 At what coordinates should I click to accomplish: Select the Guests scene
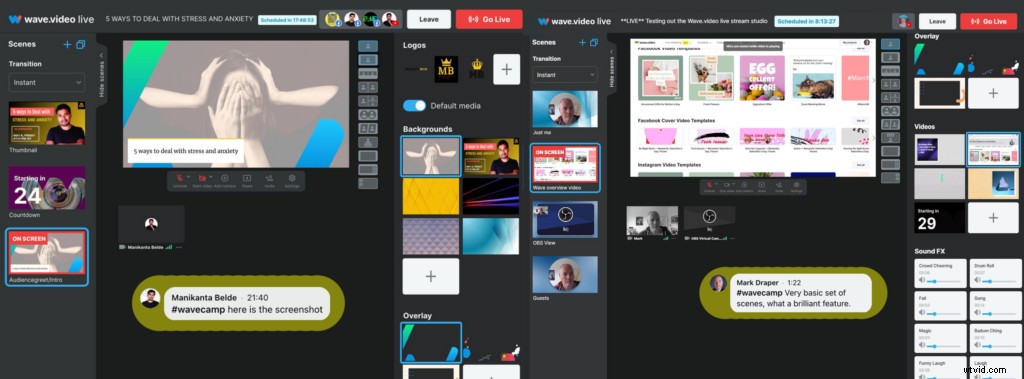565,274
